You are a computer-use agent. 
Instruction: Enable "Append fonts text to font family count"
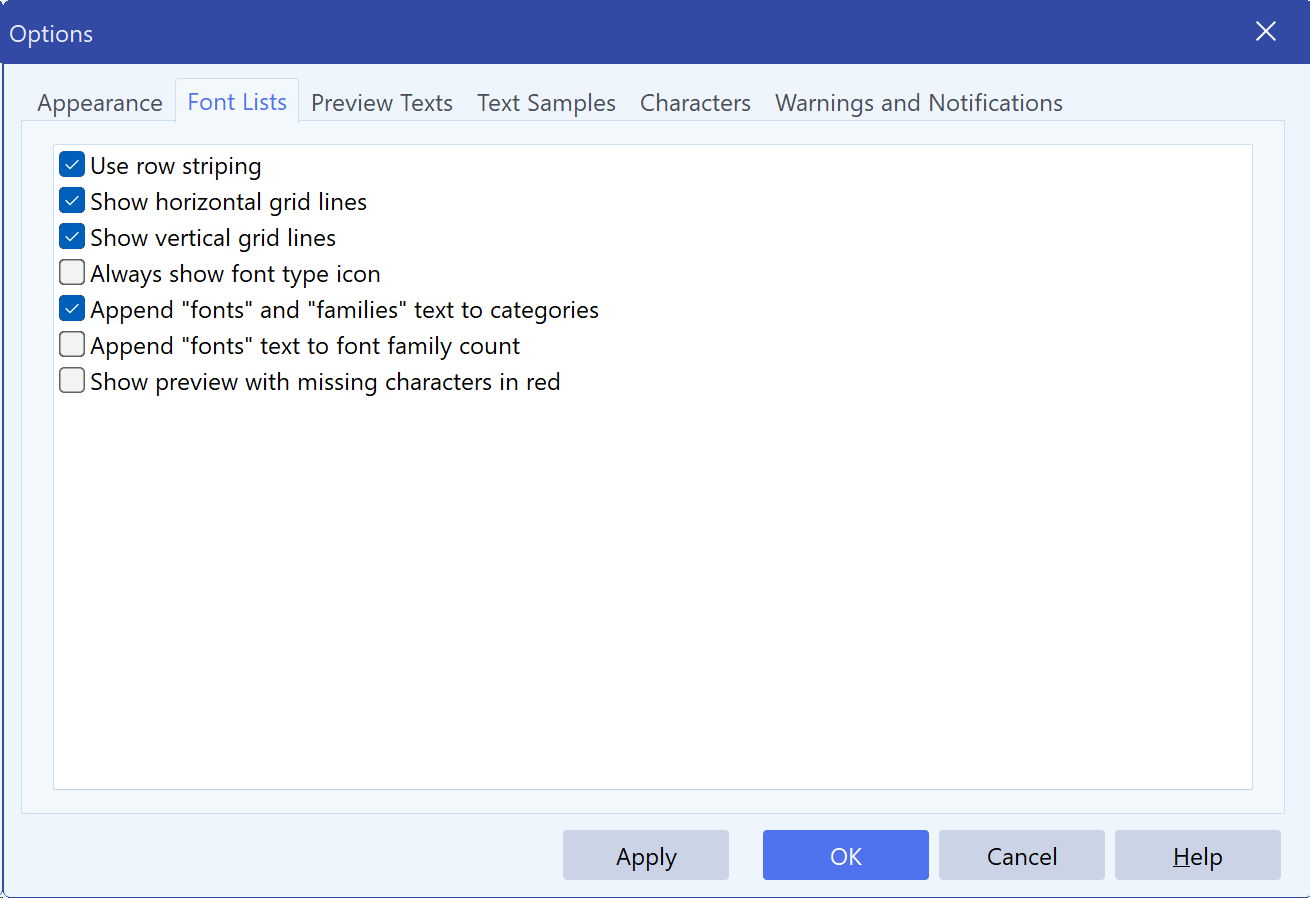tap(71, 344)
